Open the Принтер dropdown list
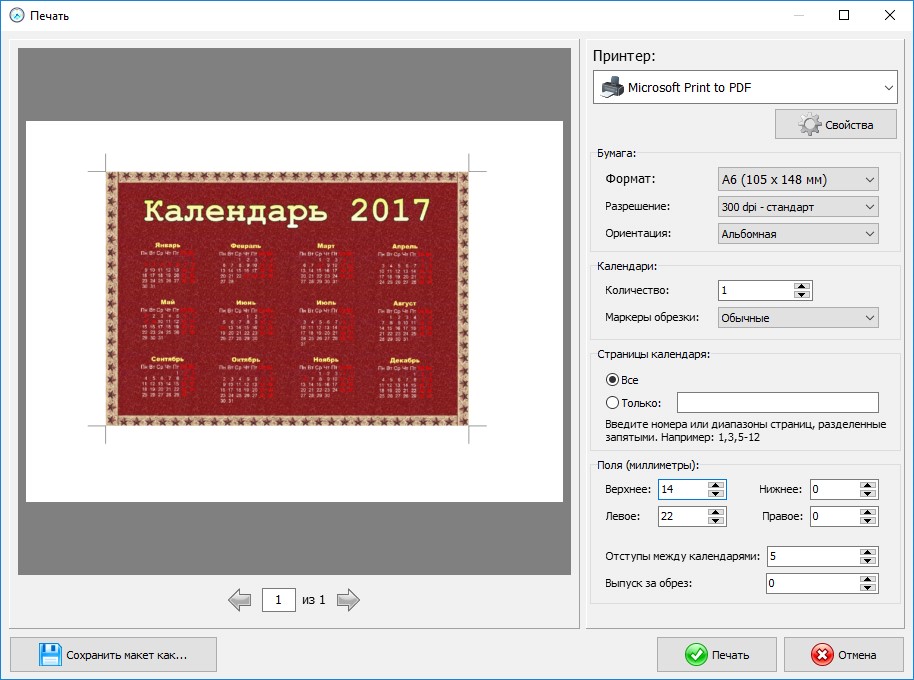Screen dimensions: 914x680 [x=745, y=88]
